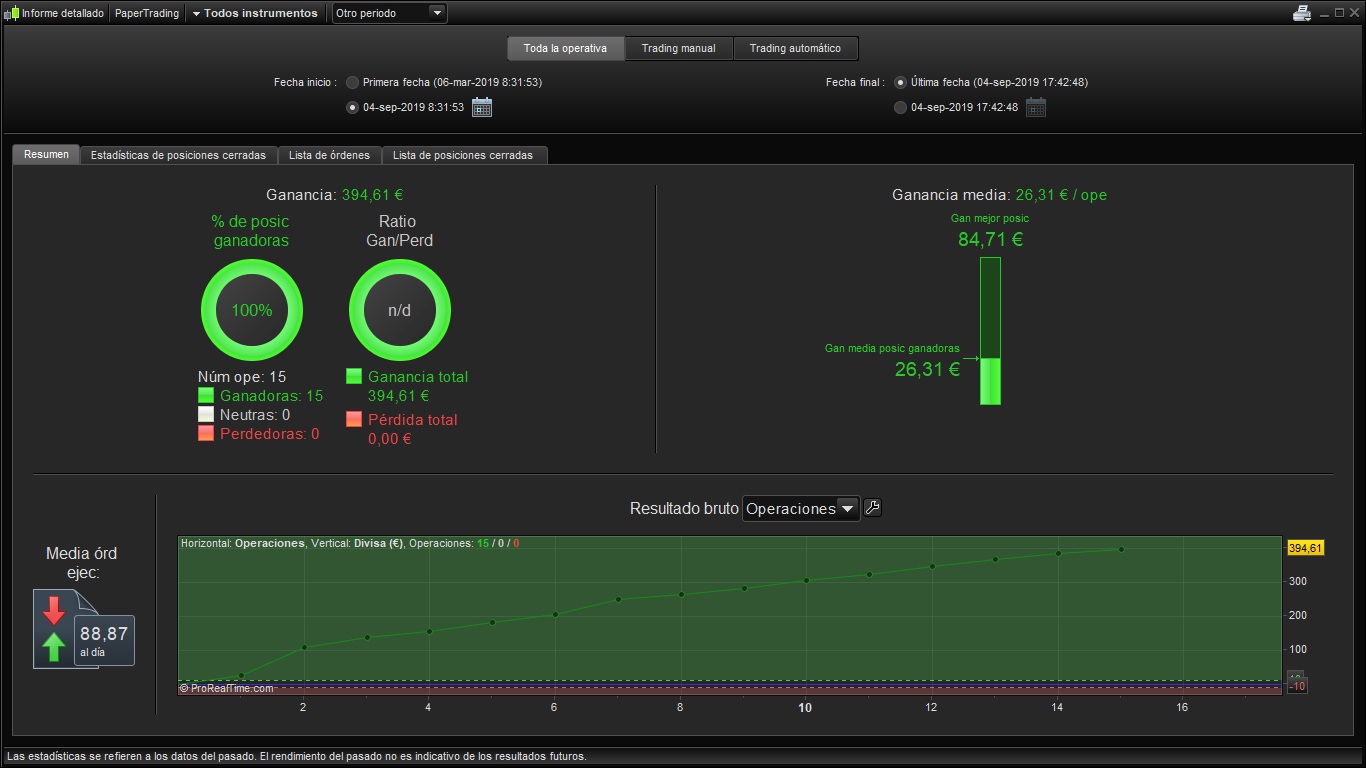Click the average executed orders arrows icon
The image size is (1366, 768).
pyautogui.click(x=54, y=629)
